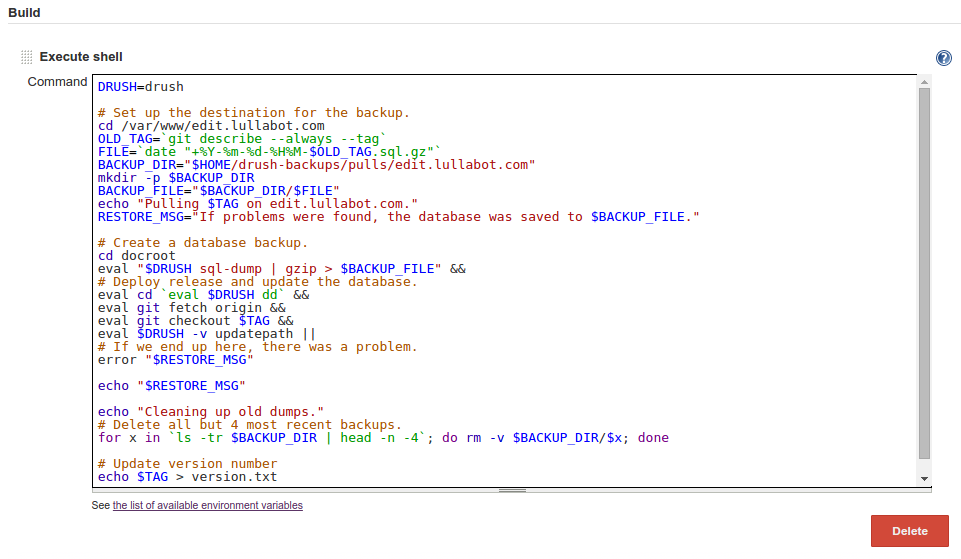This screenshot has width=961, height=559.
Task: Click the BACKUP_DIR= assignment line
Action: [316, 164]
